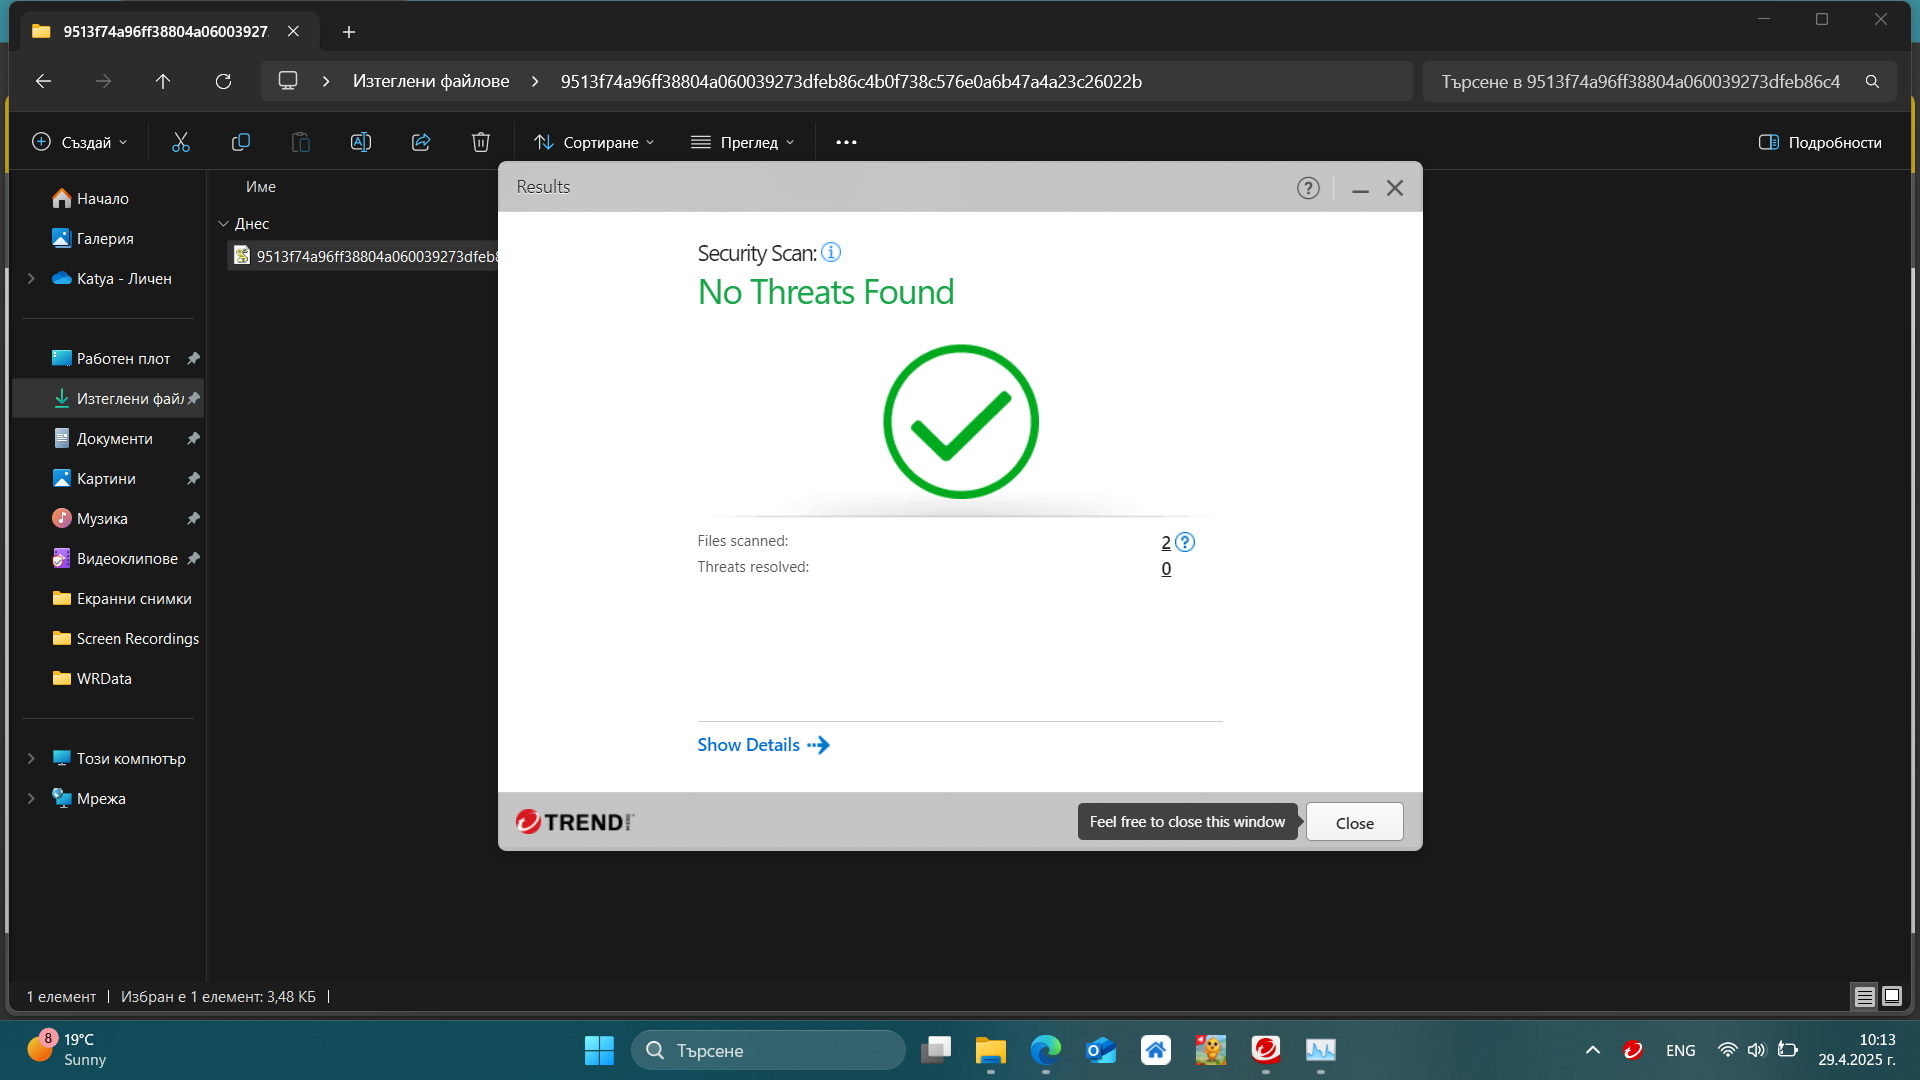Click the Share icon in Explorer toolbar

coord(421,142)
